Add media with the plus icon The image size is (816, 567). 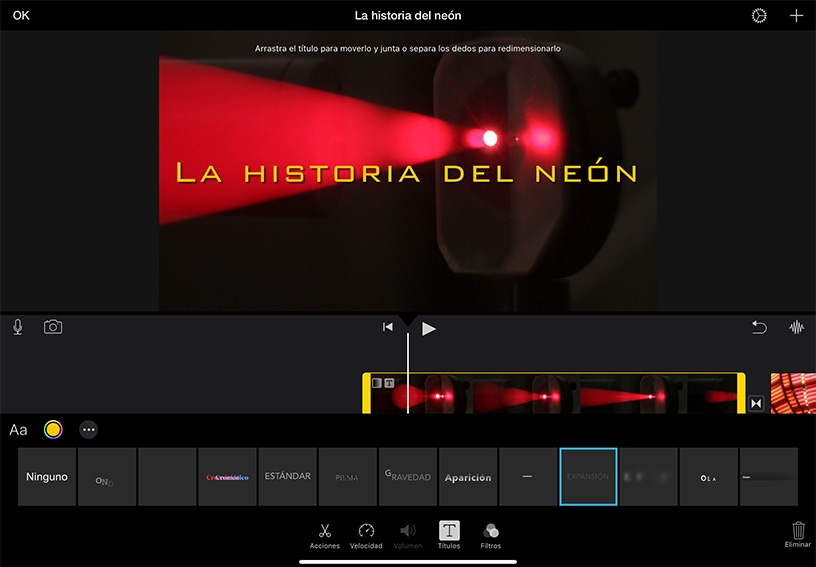tap(796, 16)
